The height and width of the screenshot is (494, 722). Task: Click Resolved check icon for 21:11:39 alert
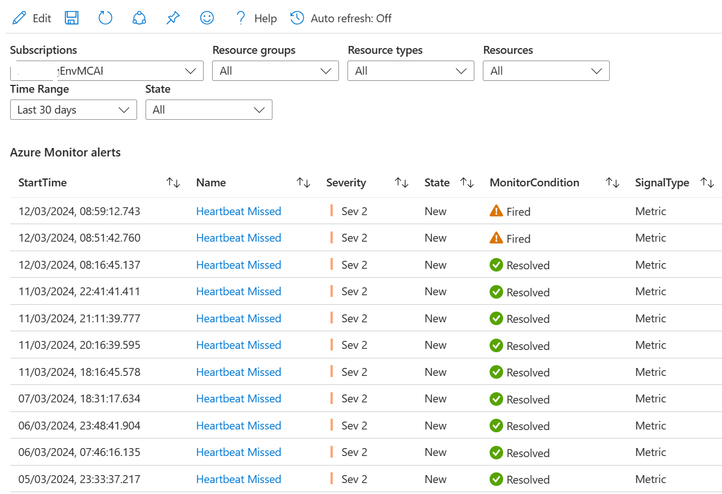click(x=496, y=318)
